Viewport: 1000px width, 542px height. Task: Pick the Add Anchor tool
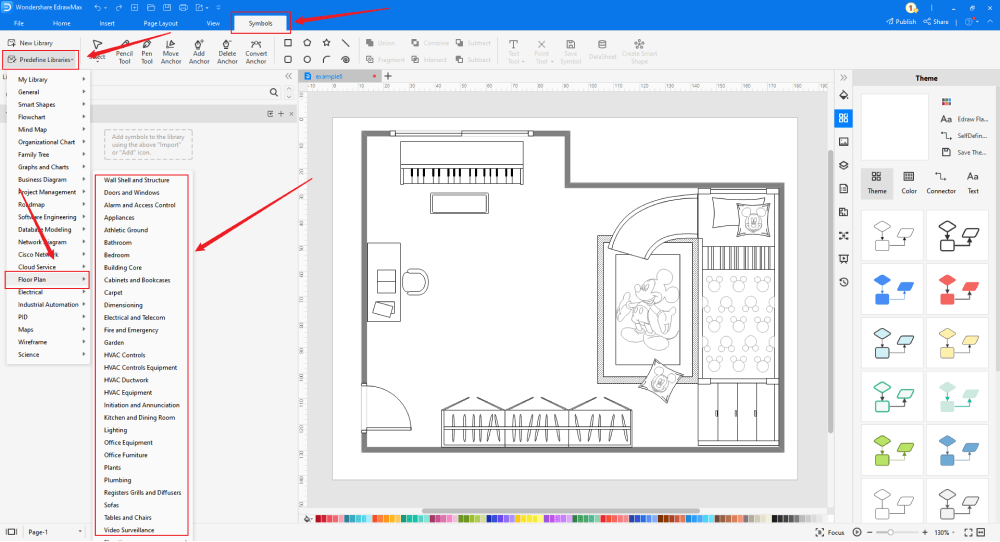pos(199,51)
